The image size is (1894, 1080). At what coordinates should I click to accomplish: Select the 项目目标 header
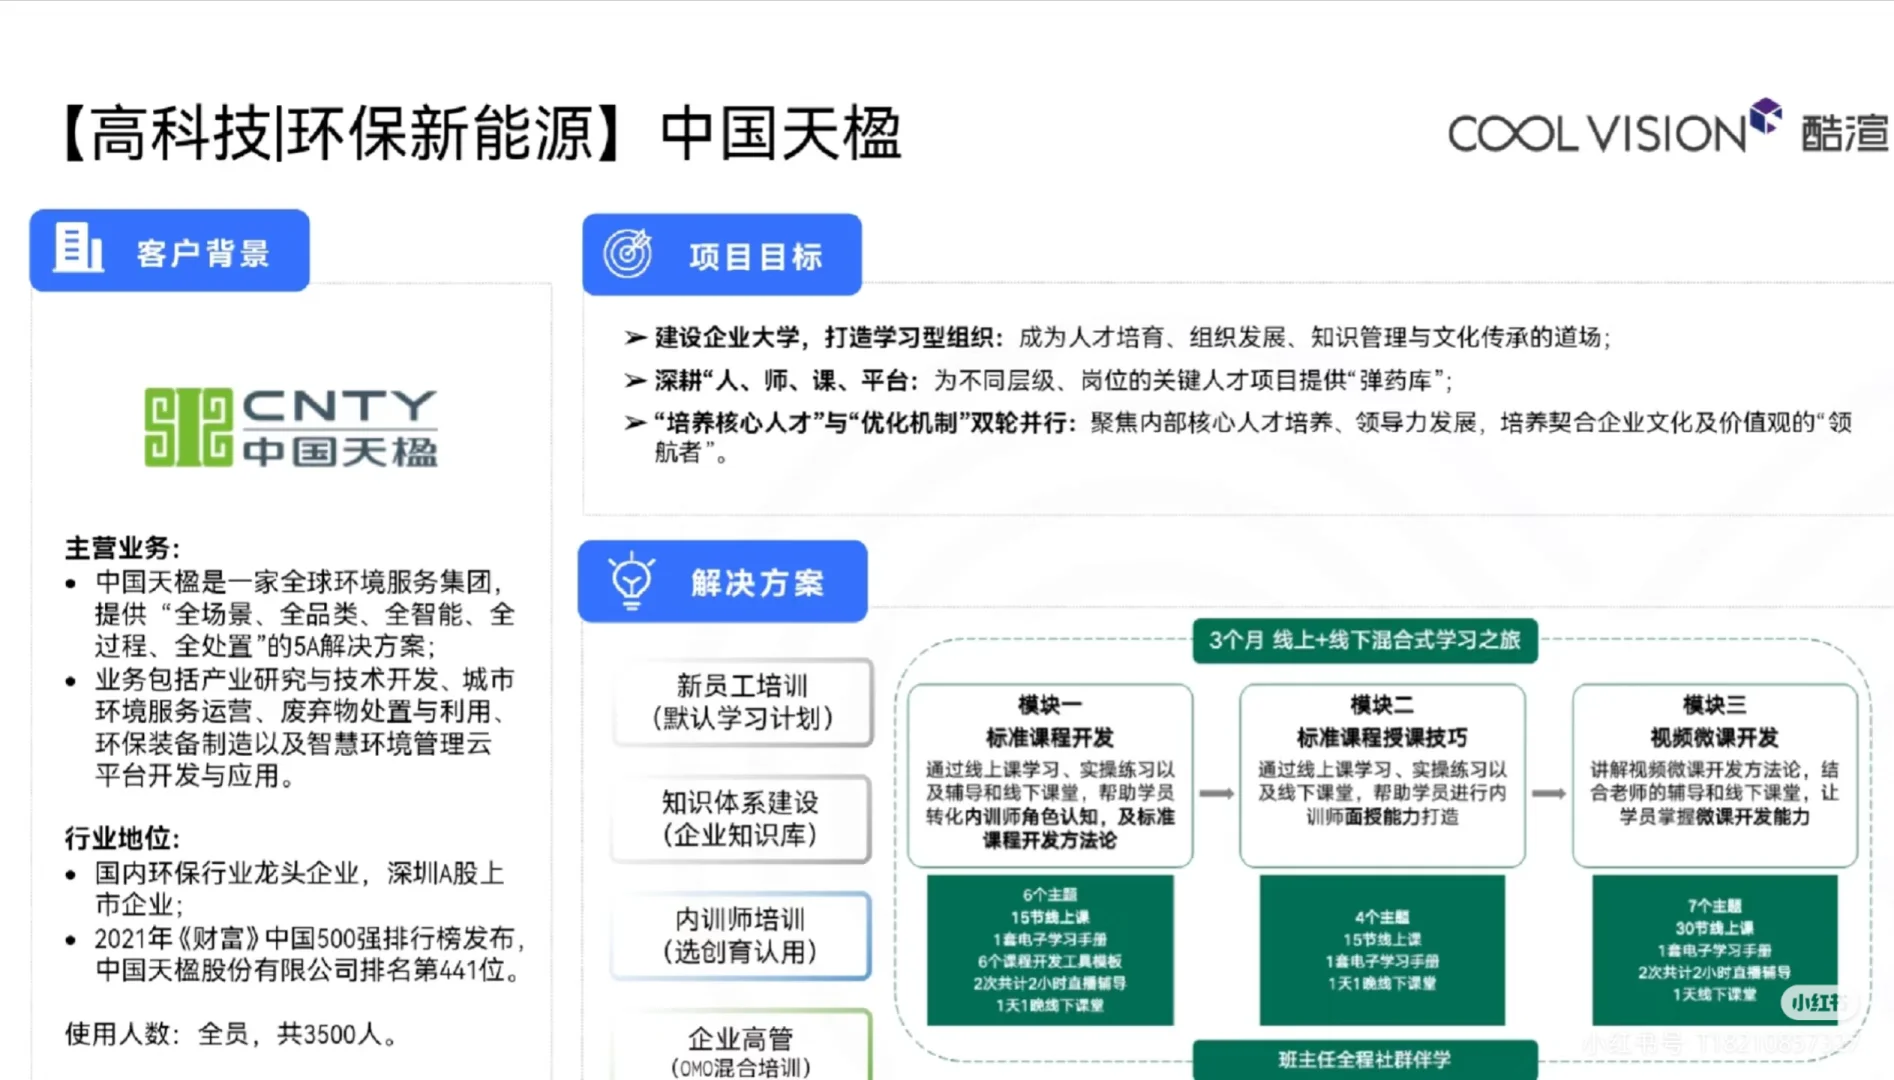[x=722, y=255]
